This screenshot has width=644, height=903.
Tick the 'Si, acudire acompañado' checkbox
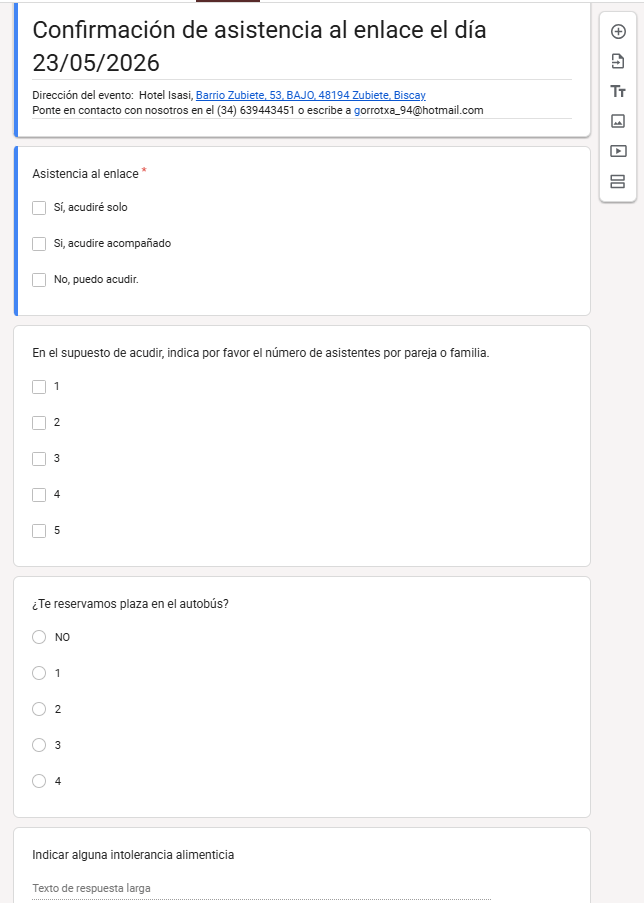(39, 244)
